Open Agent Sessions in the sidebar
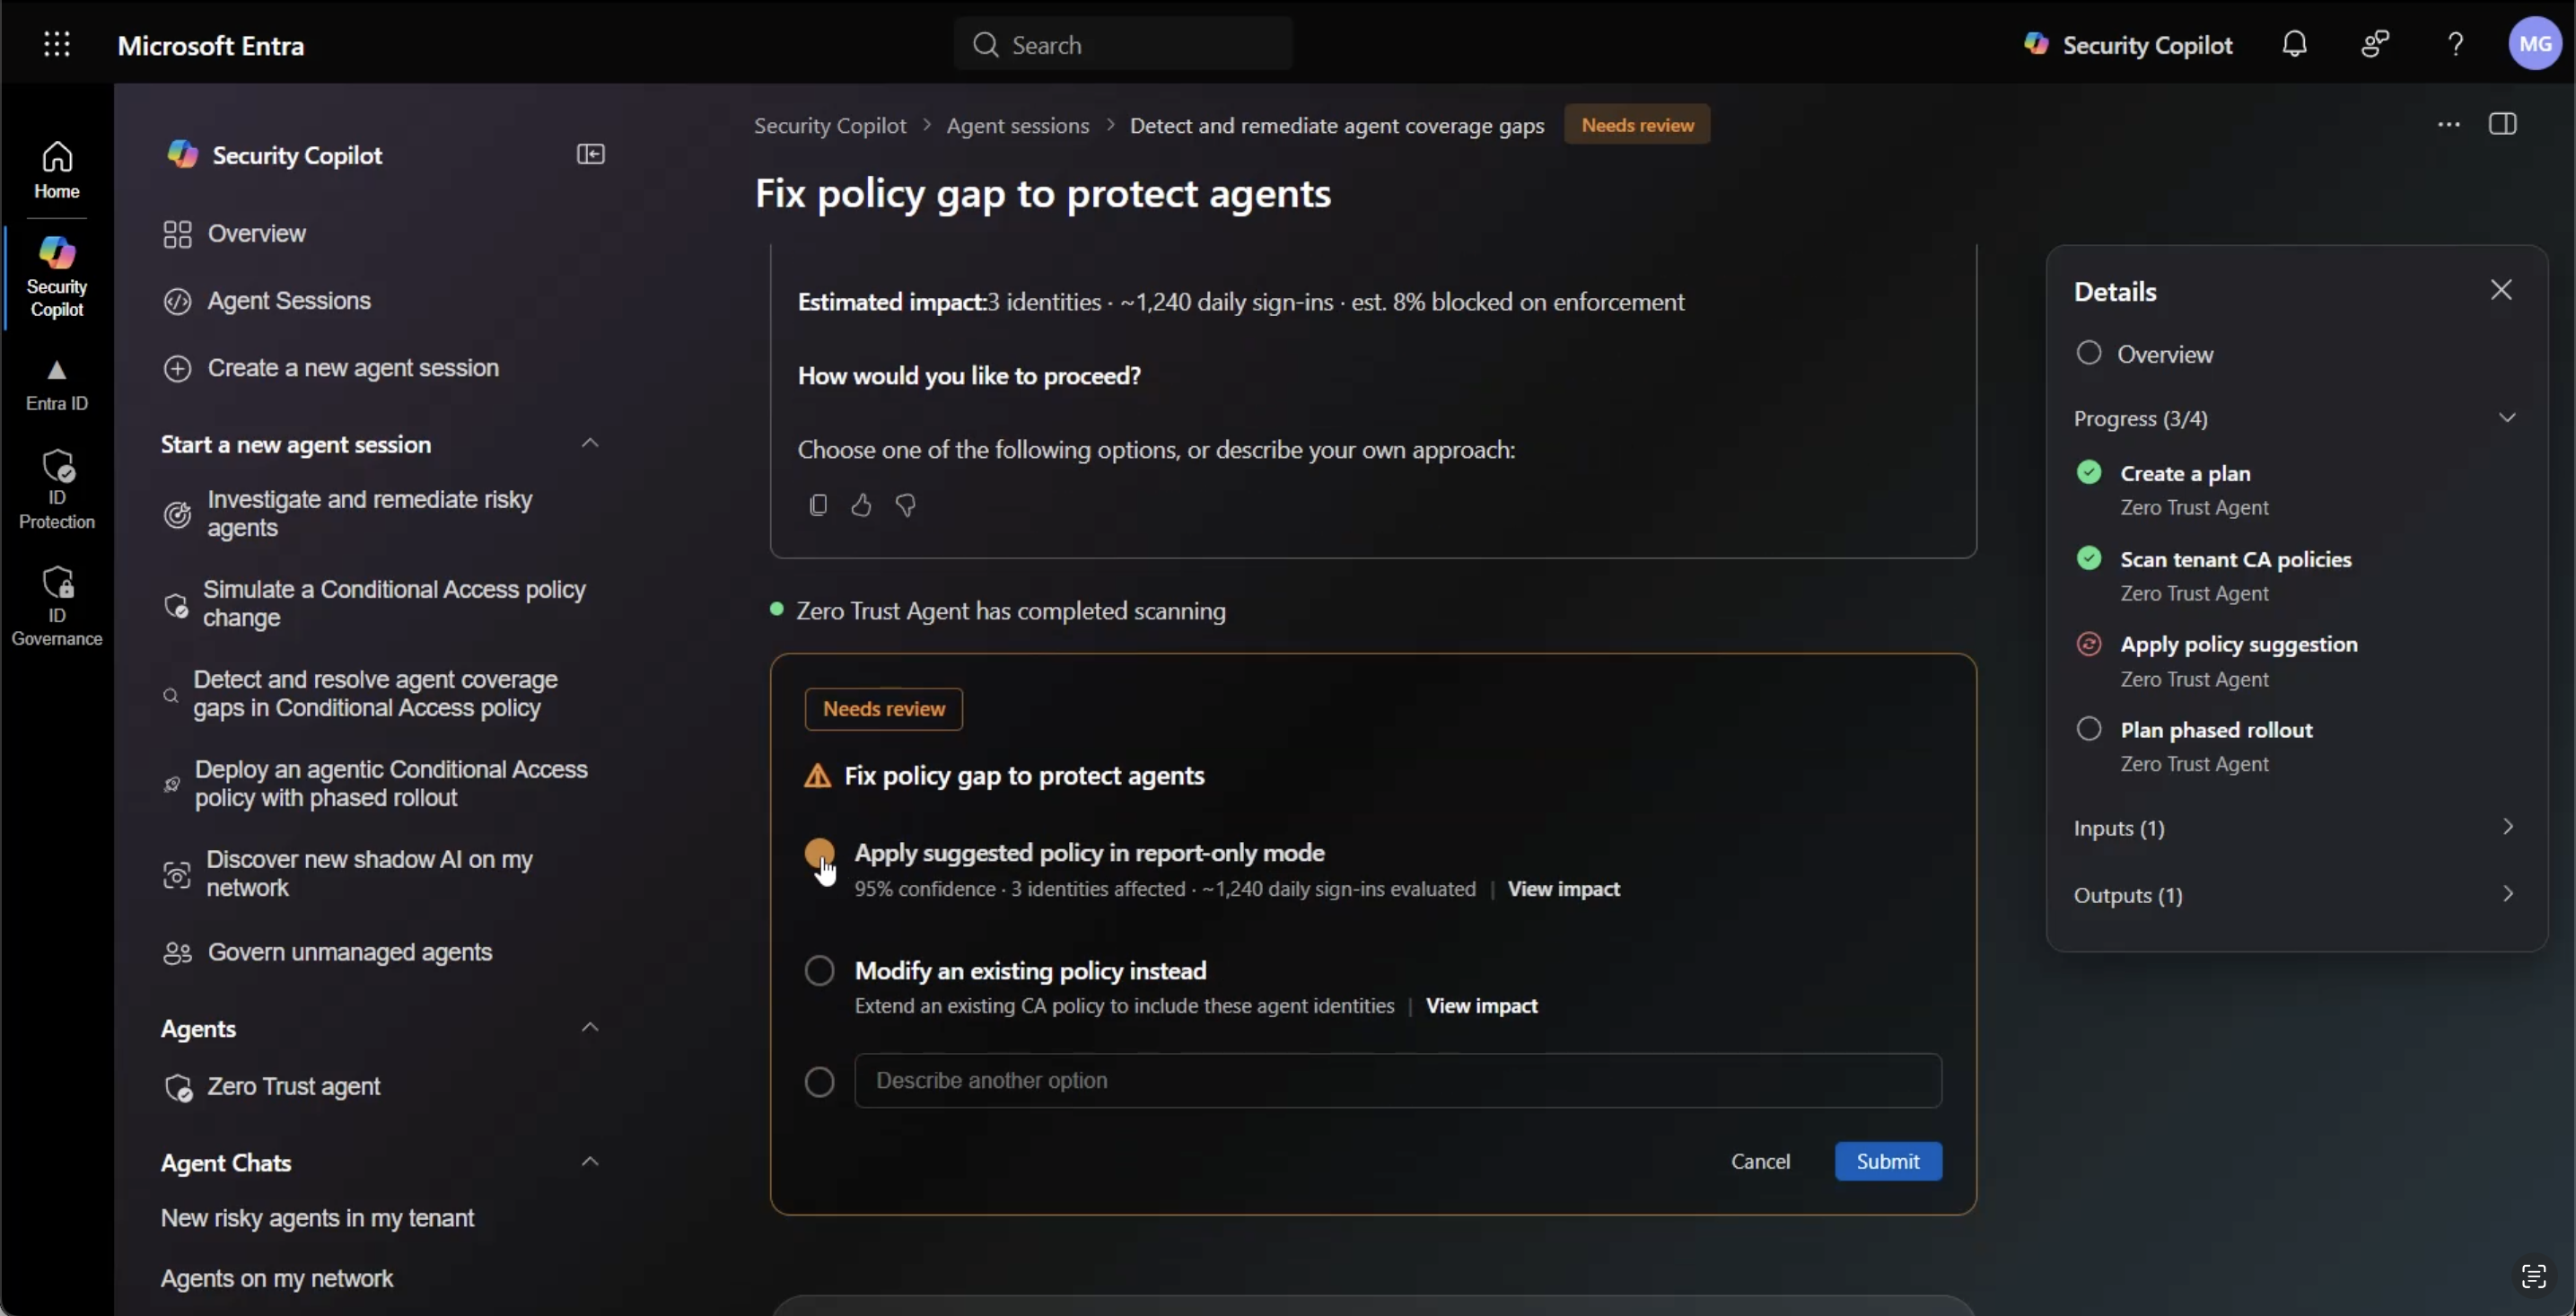The image size is (2576, 1316). click(x=289, y=301)
